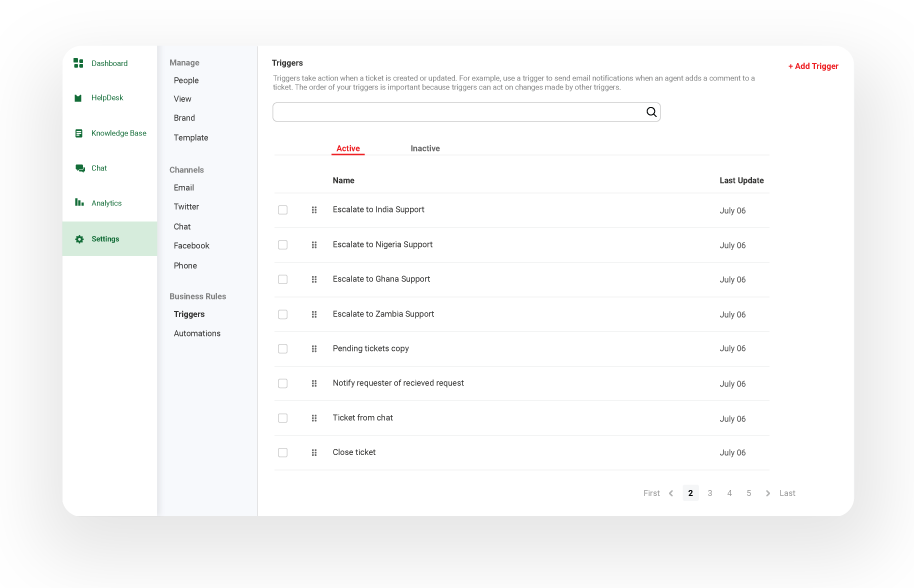Click the drag handle beside Escalate to India Support

click(314, 209)
